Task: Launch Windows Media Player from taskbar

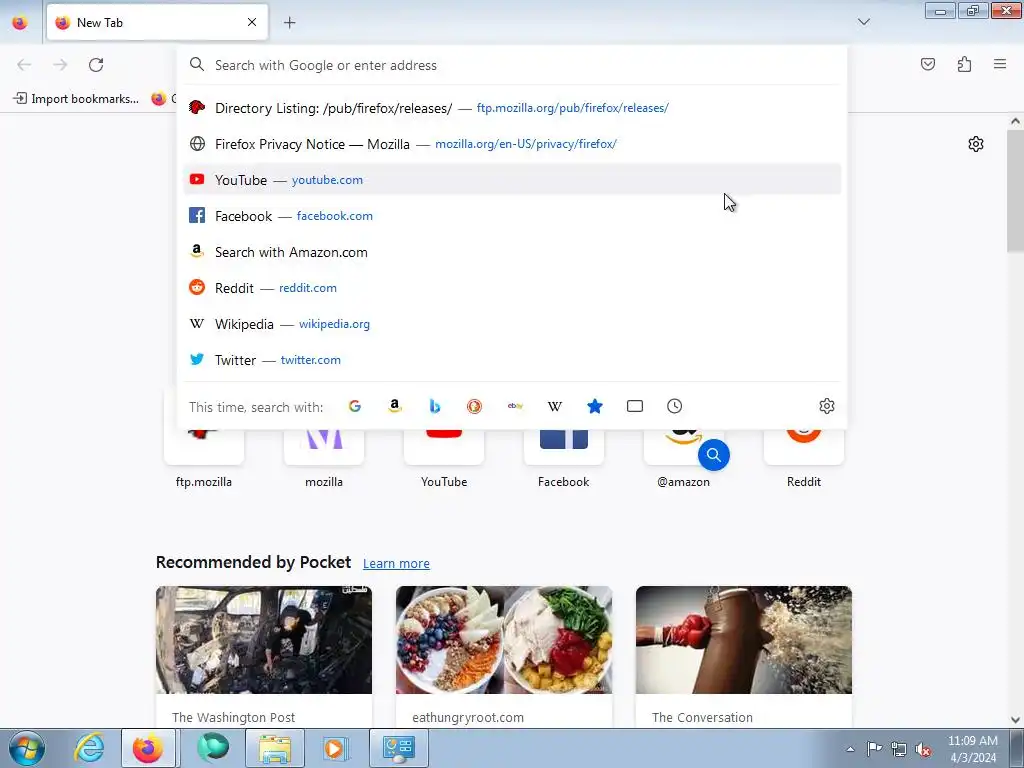Action: click(336, 748)
